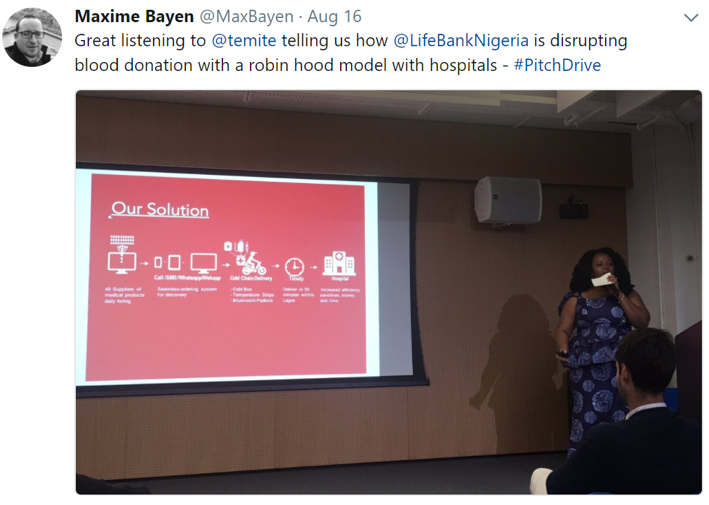The height and width of the screenshot is (505, 709).
Task: Click the hospital building icon on slide
Action: click(339, 264)
